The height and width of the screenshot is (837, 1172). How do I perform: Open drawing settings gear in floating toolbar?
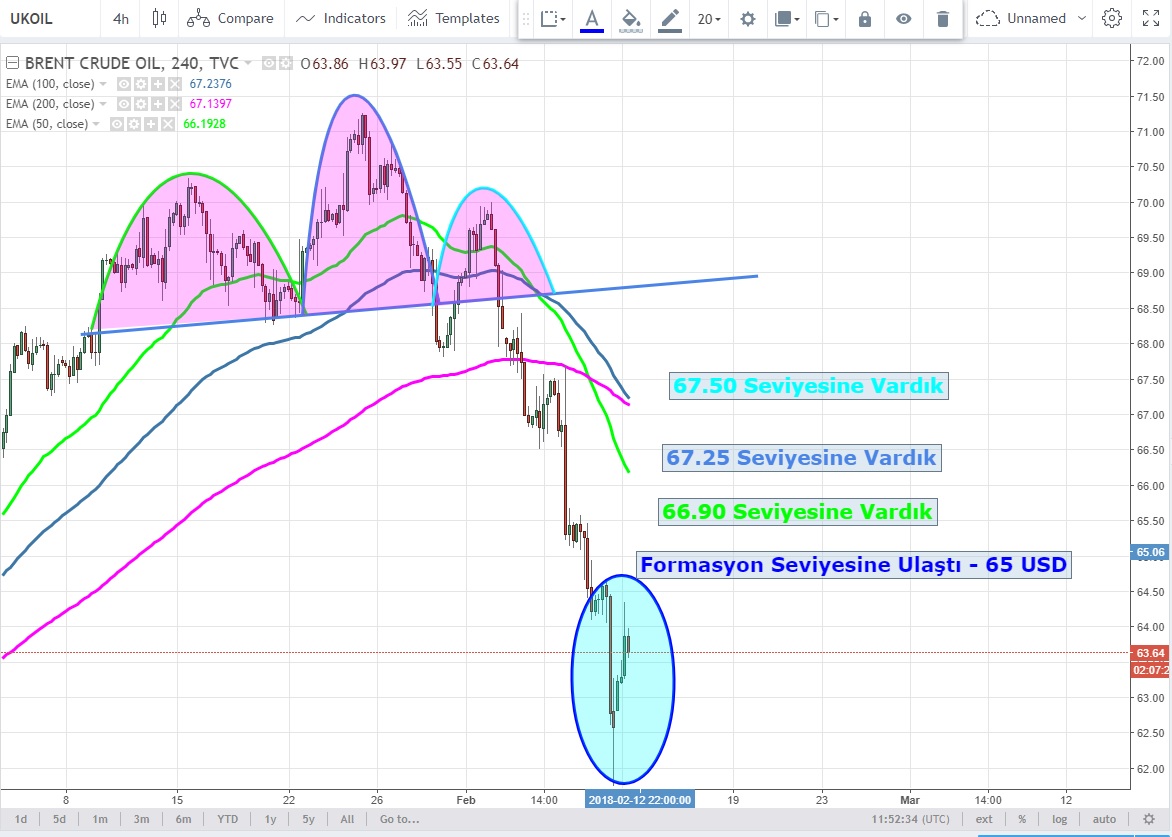coord(747,18)
